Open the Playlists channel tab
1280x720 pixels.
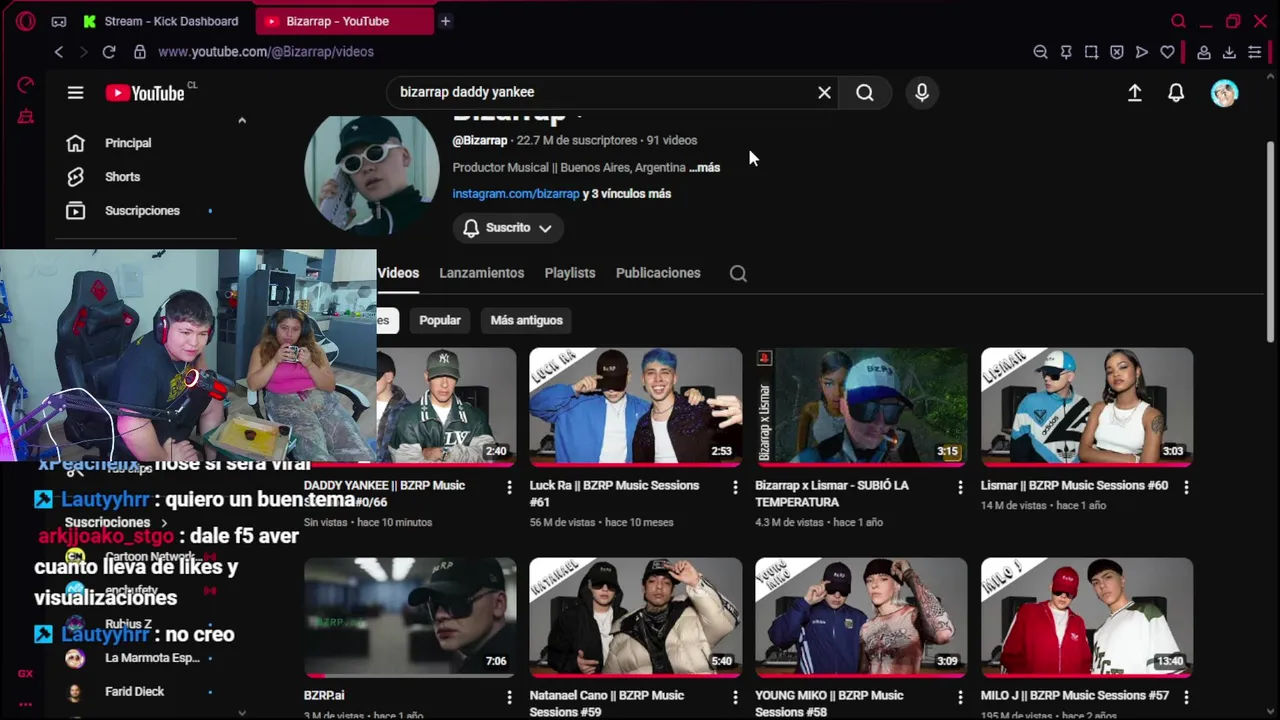click(570, 273)
